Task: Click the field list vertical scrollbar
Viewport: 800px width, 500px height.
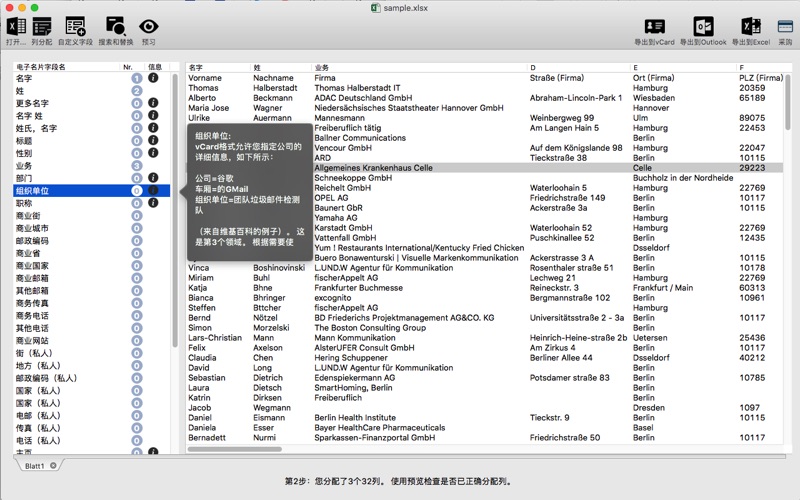Action: (176, 210)
